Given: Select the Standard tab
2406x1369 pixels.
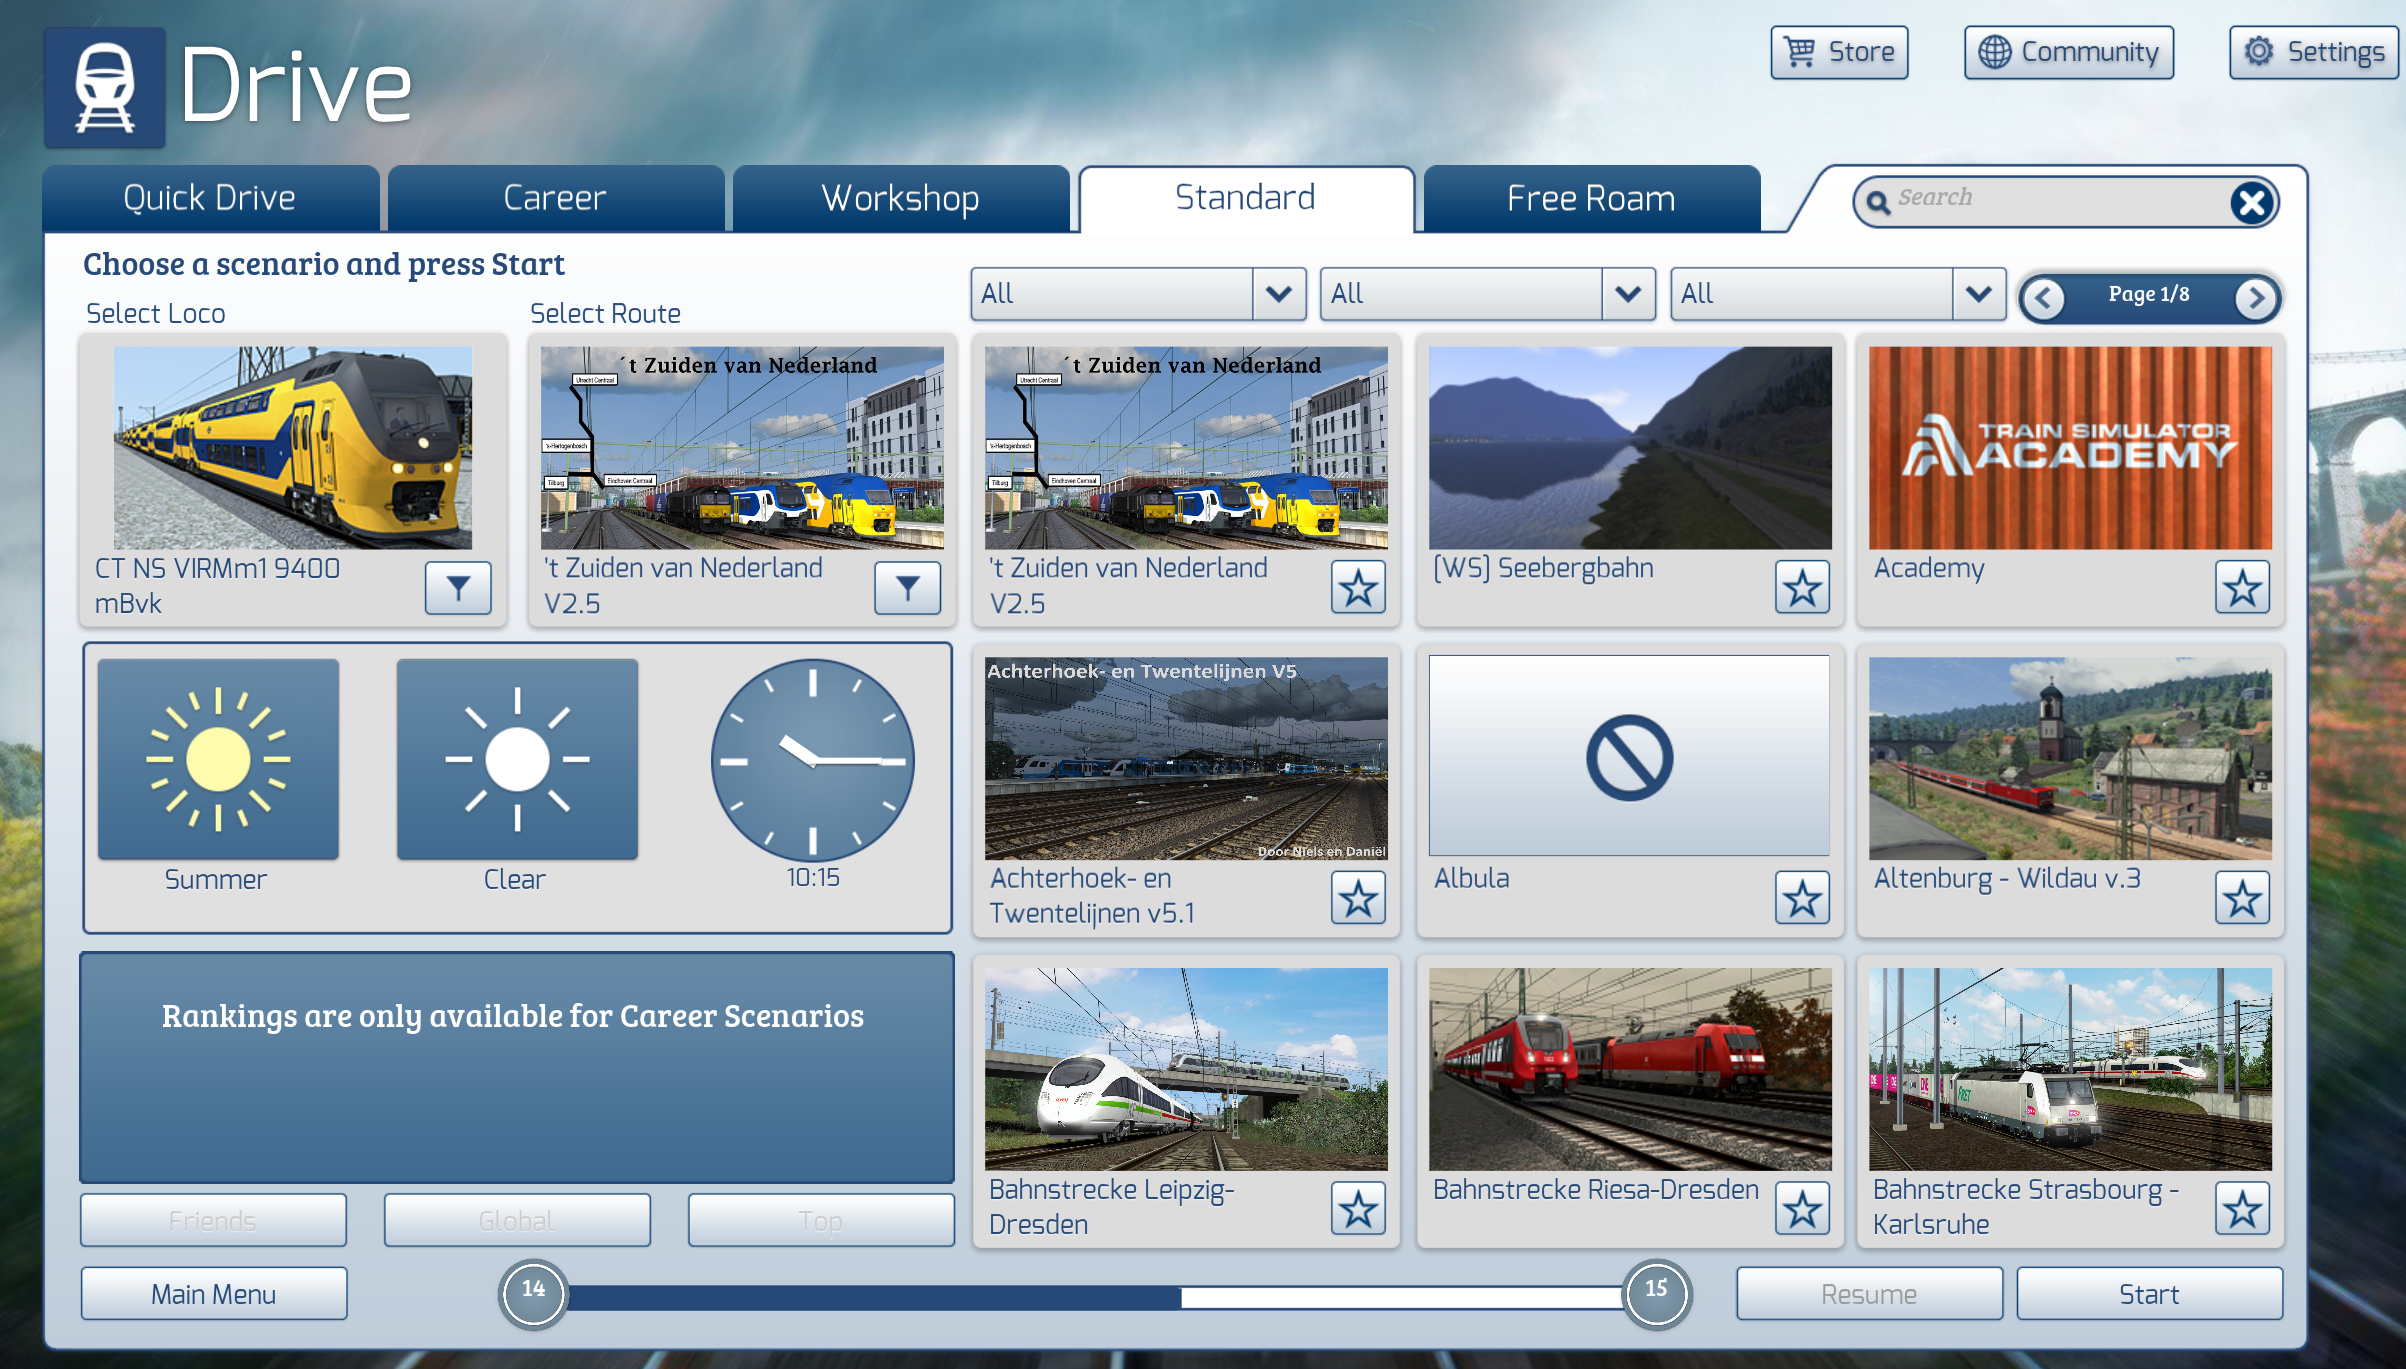Looking at the screenshot, I should [1246, 198].
